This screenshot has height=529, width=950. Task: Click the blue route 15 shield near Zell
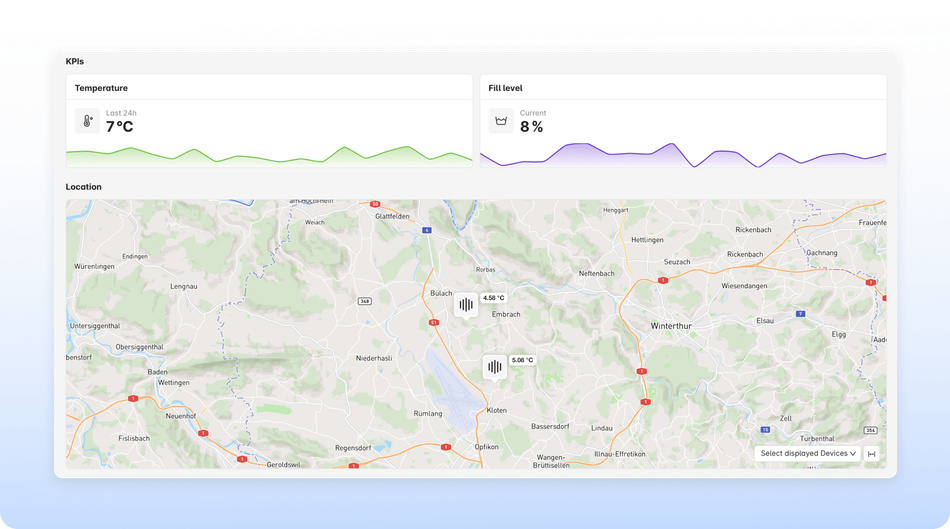coord(764,429)
